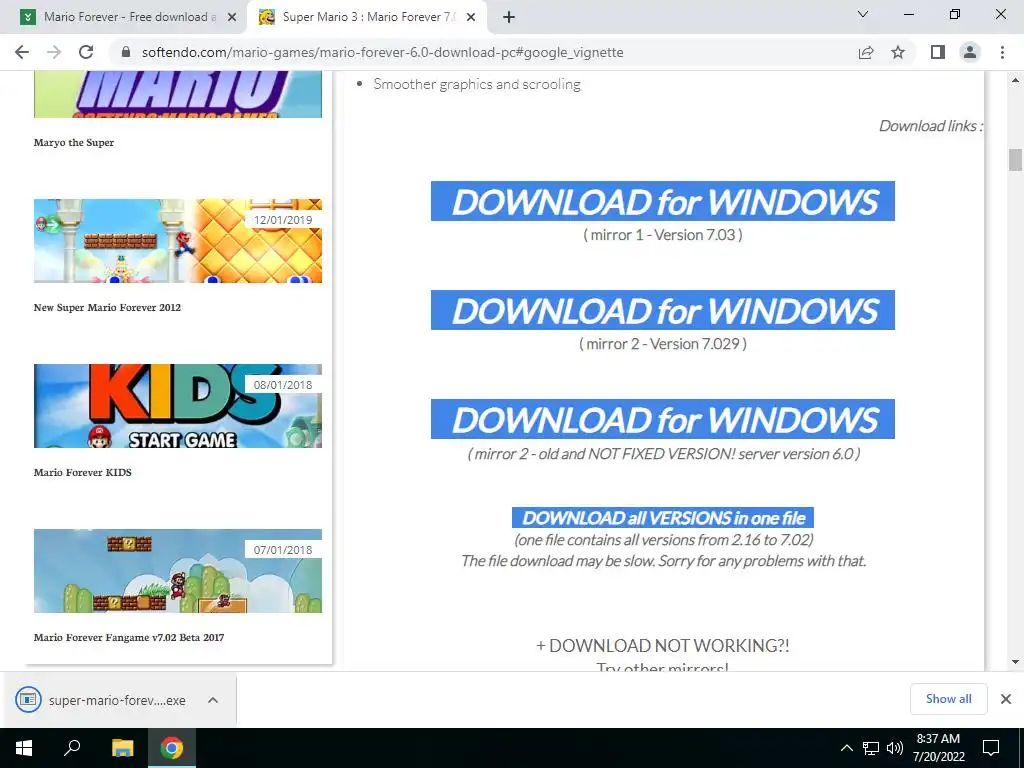View site security lock information
1024x768 pixels.
[x=126, y=52]
